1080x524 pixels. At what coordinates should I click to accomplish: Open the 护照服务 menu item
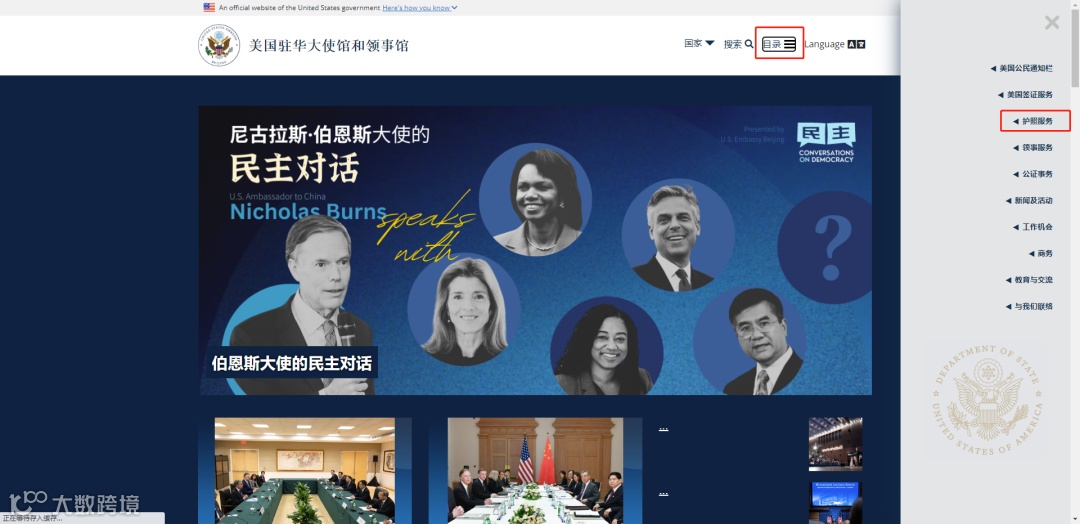(1033, 121)
